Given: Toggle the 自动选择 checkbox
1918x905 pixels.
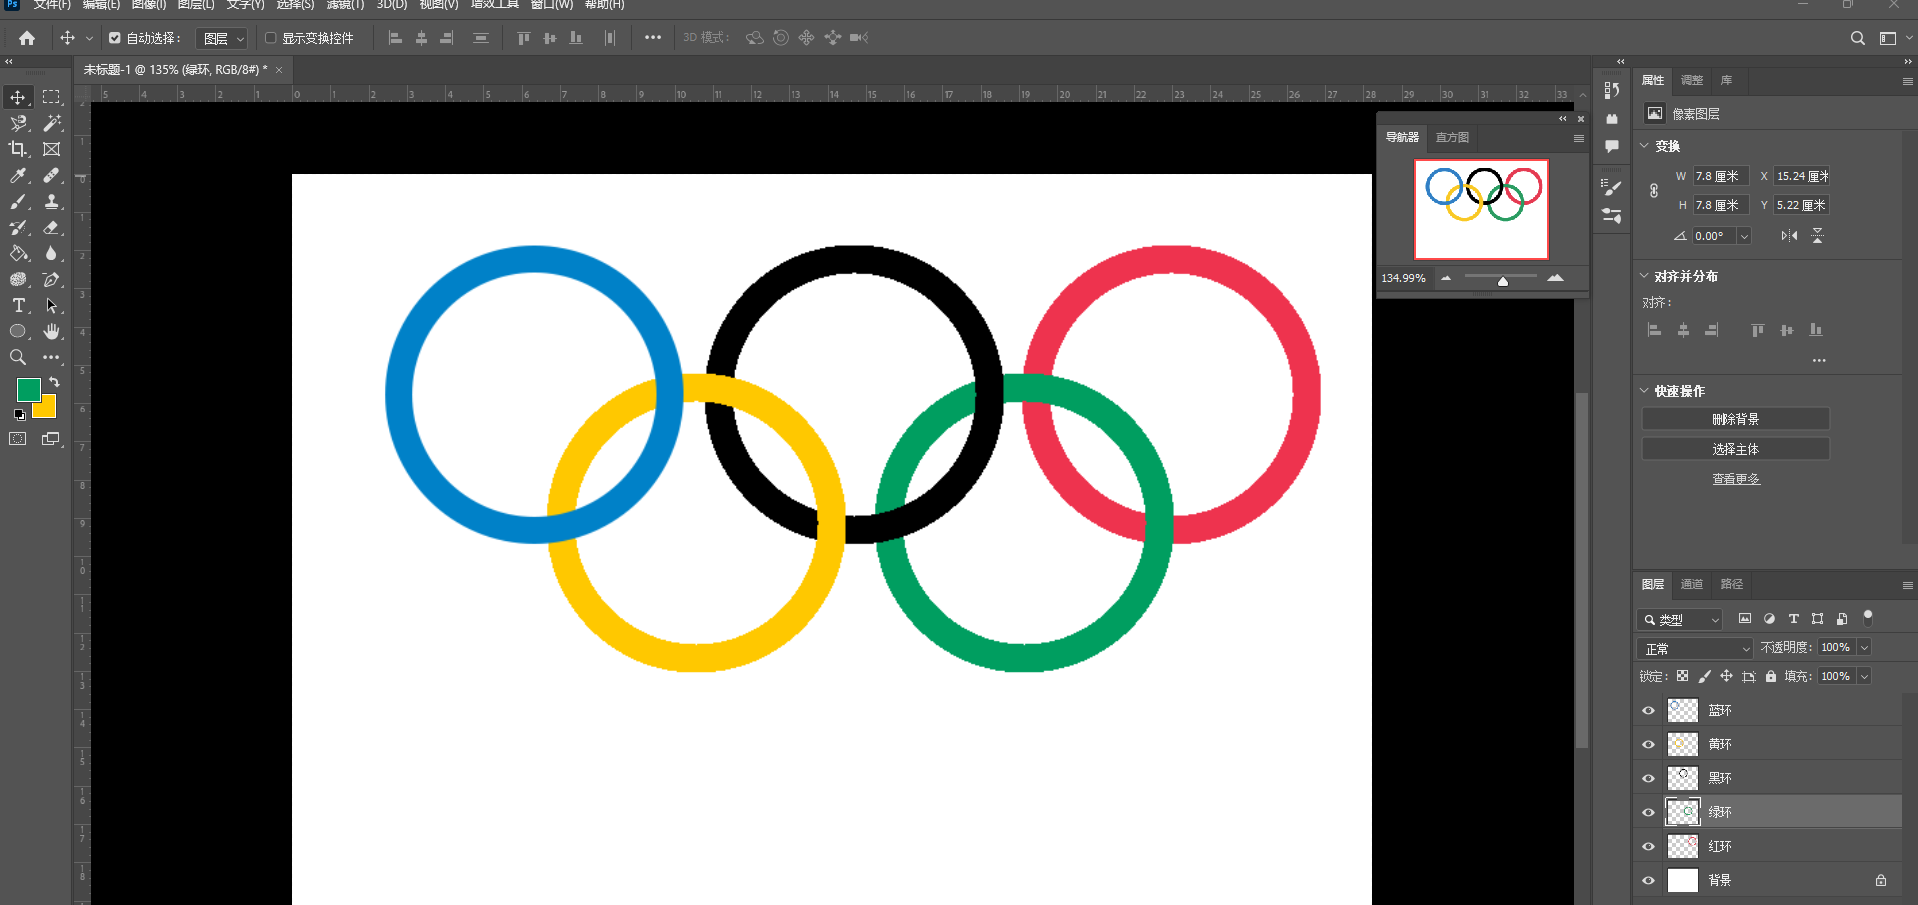Looking at the screenshot, I should point(115,38).
